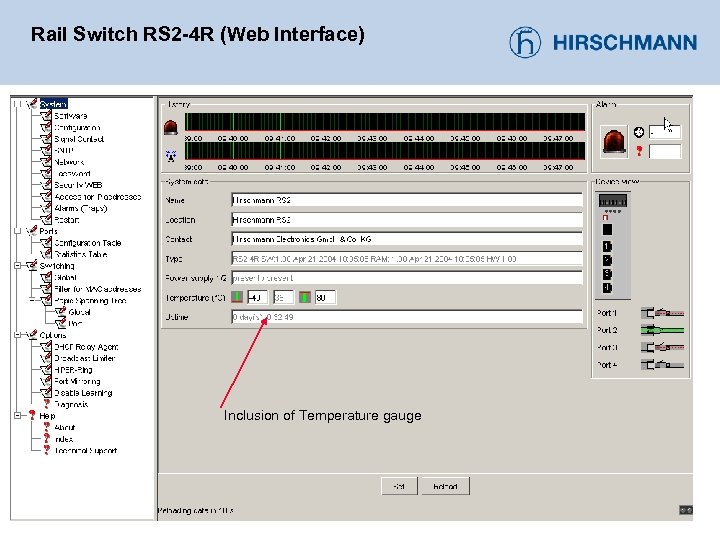Image resolution: width=720 pixels, height=540 pixels.
Task: Click the Statistics Table item icon
Action: point(46,254)
